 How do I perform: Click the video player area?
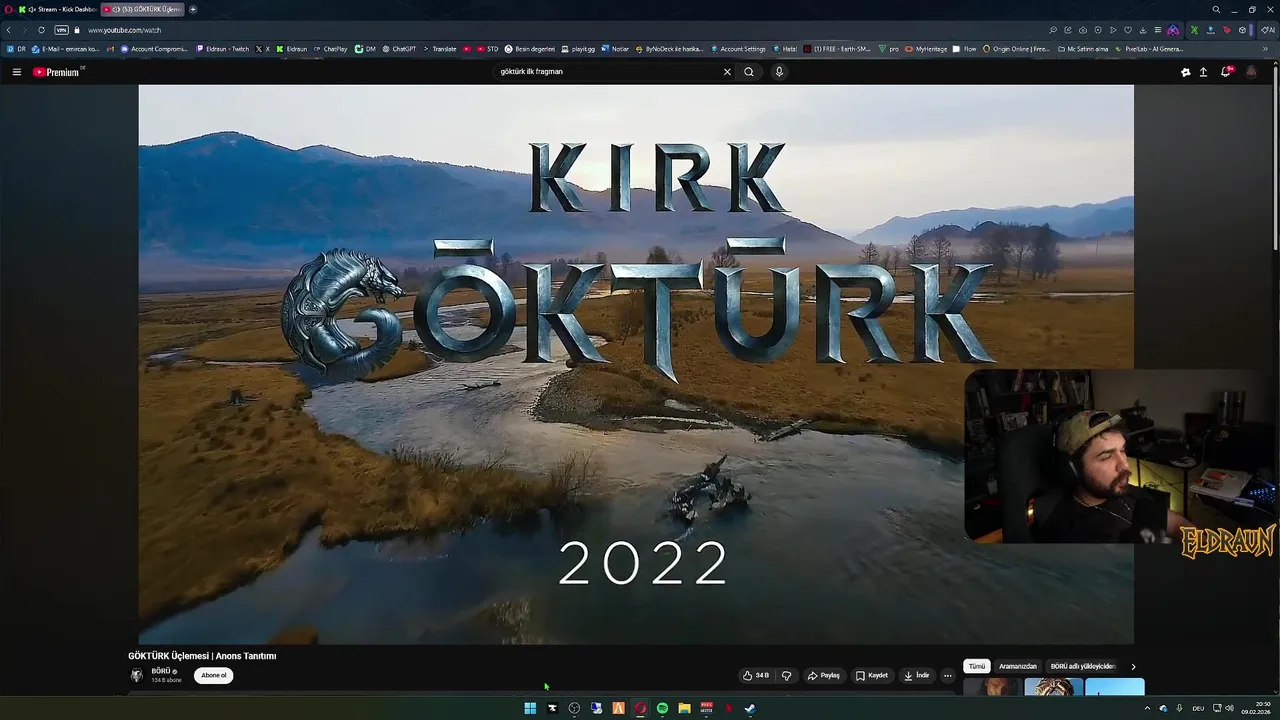pyautogui.click(x=636, y=364)
